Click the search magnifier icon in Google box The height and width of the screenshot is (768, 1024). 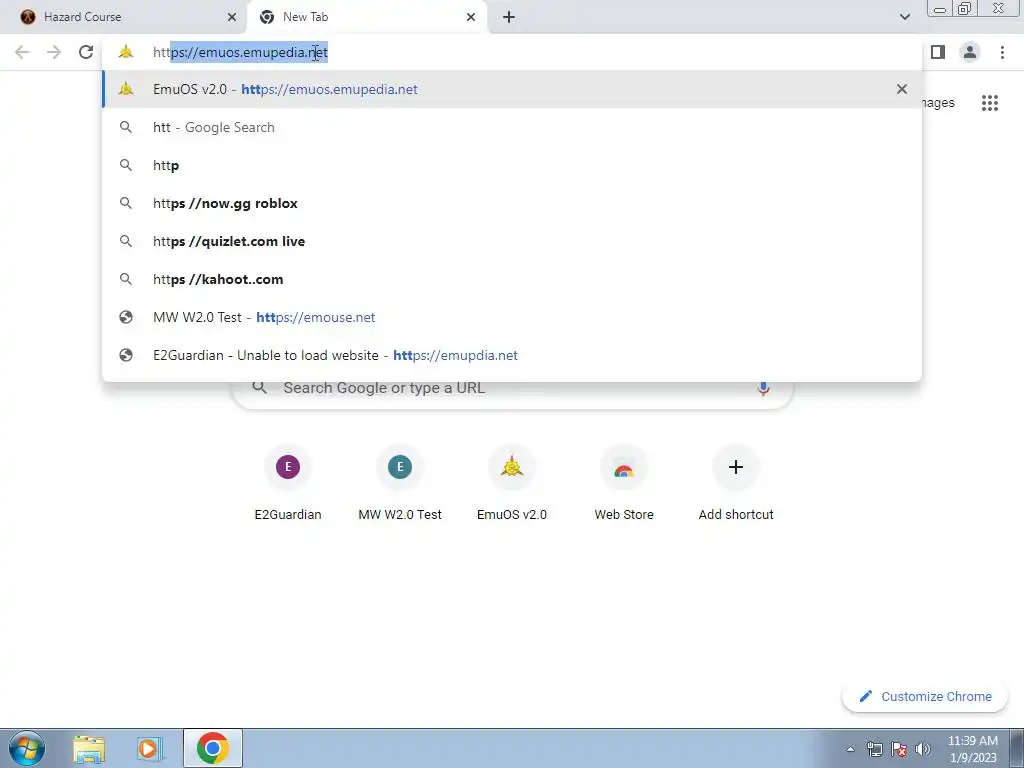260,388
